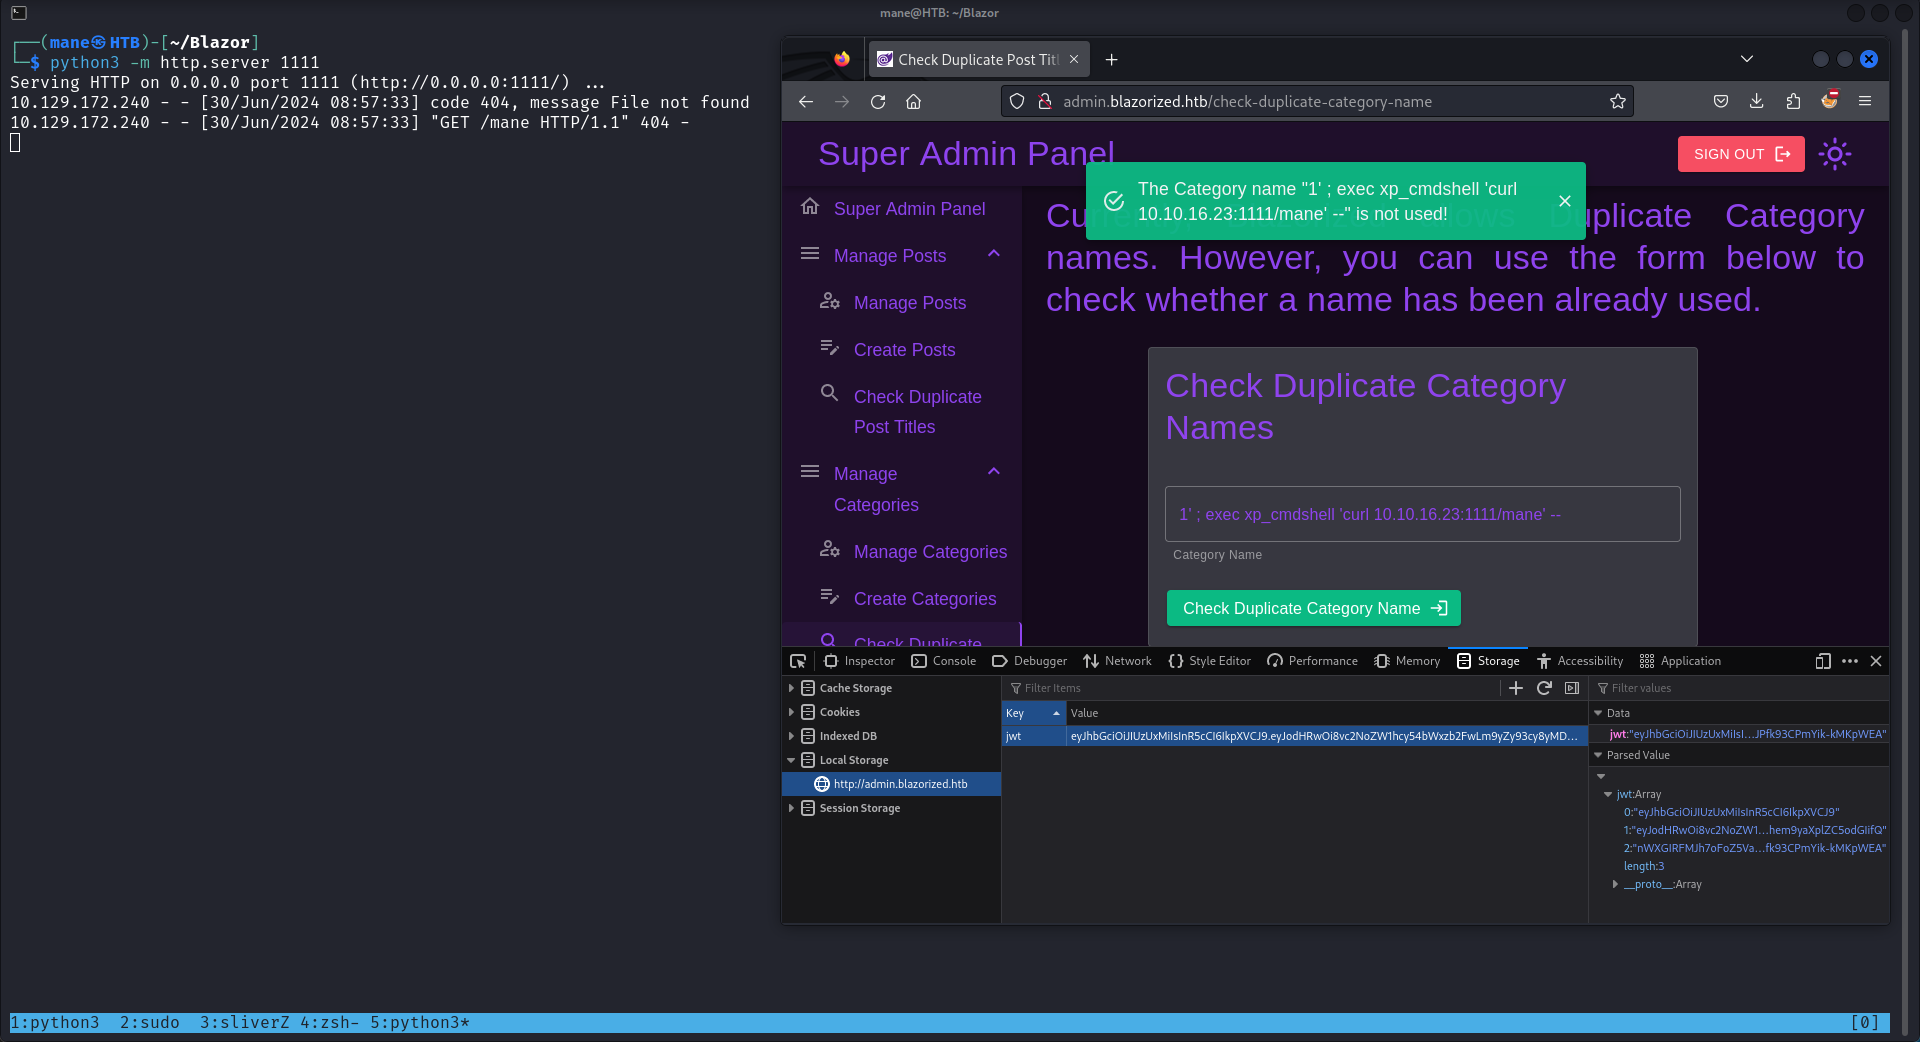Toggle responsive design mode icon
The height and width of the screenshot is (1042, 1920).
(1823, 661)
